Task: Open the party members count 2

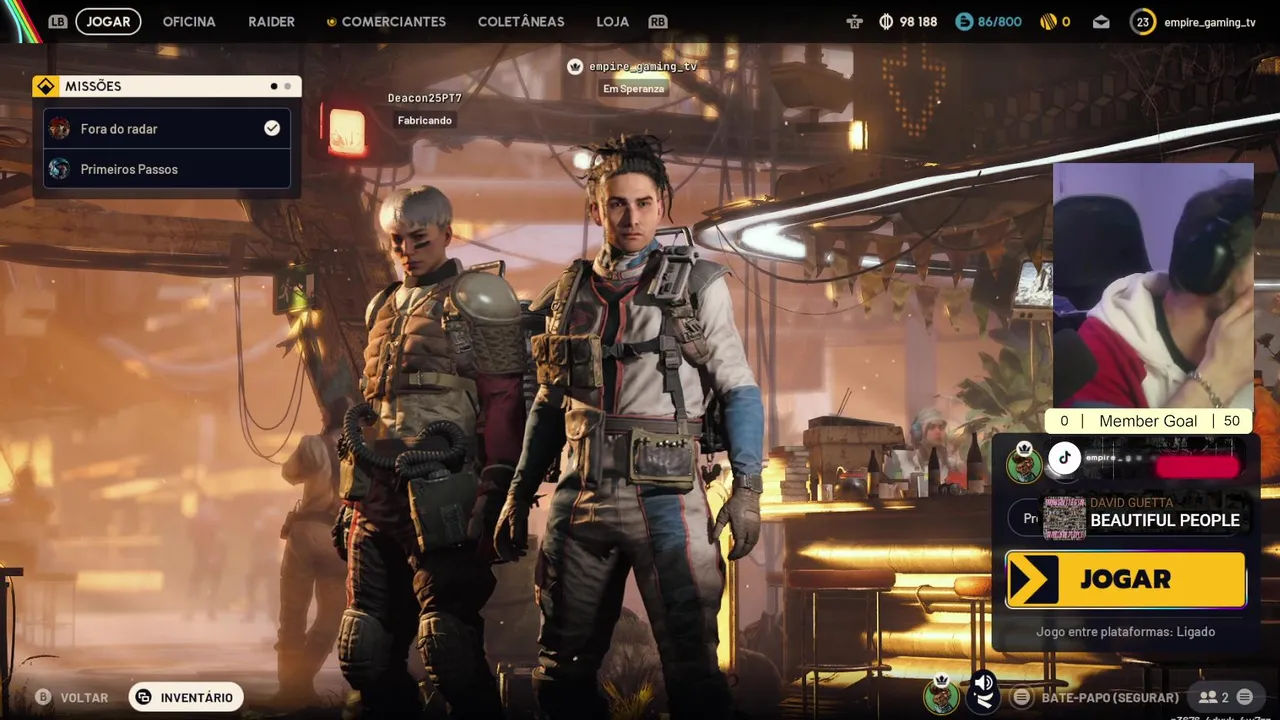Action: point(1214,697)
